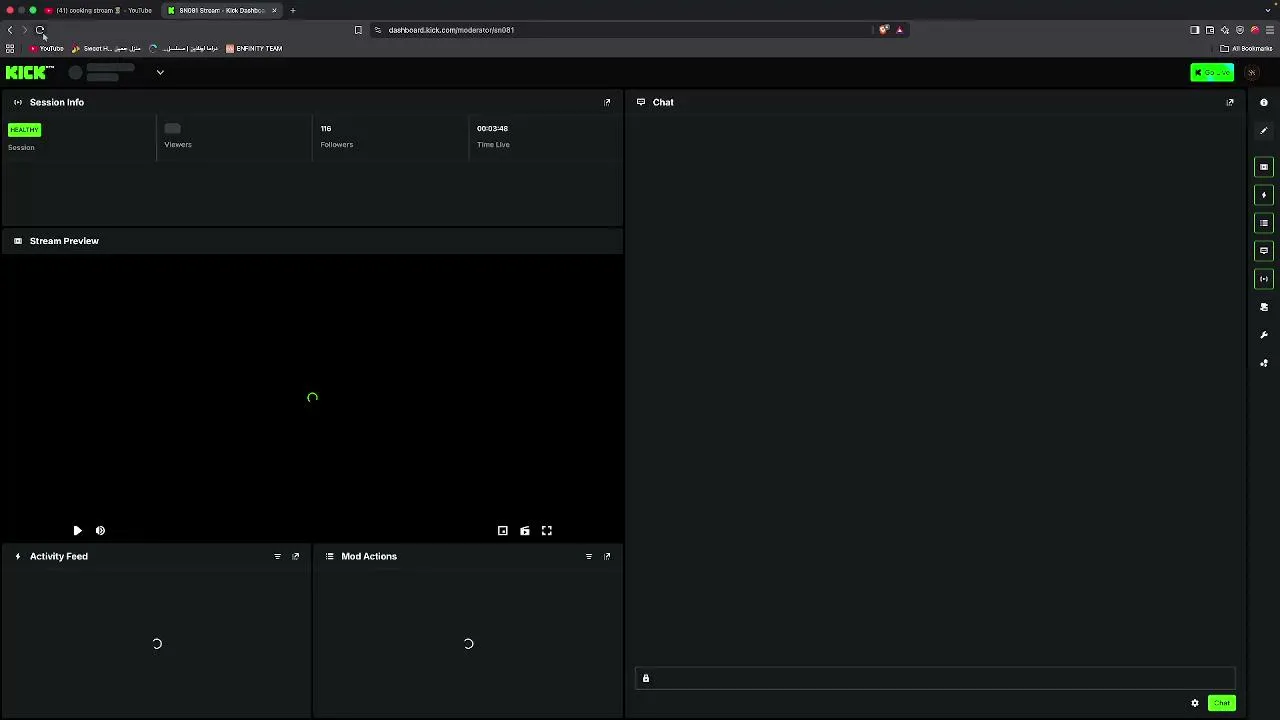Reload the page

(40, 30)
